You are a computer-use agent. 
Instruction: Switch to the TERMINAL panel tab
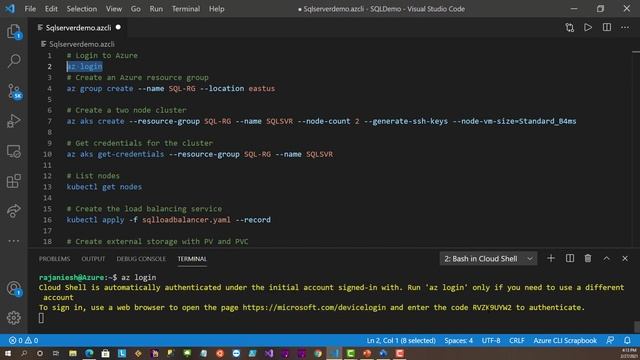tap(192, 259)
